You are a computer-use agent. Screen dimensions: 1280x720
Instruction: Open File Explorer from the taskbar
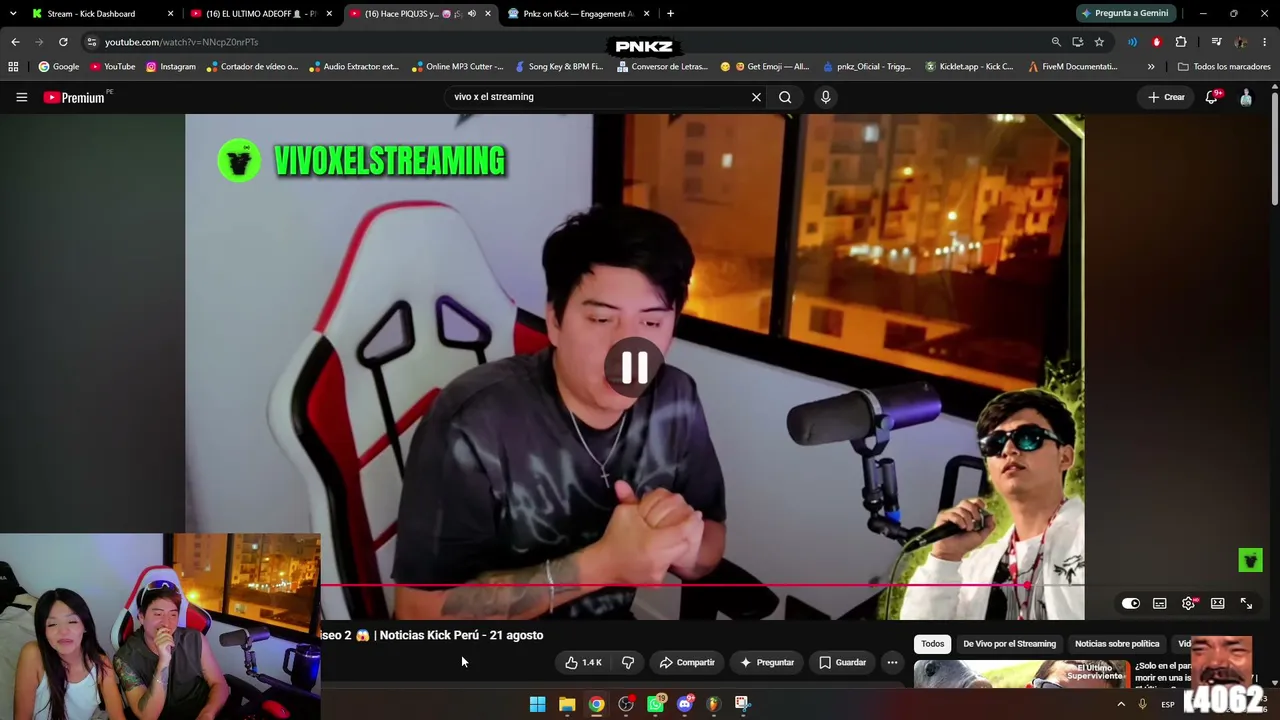567,704
